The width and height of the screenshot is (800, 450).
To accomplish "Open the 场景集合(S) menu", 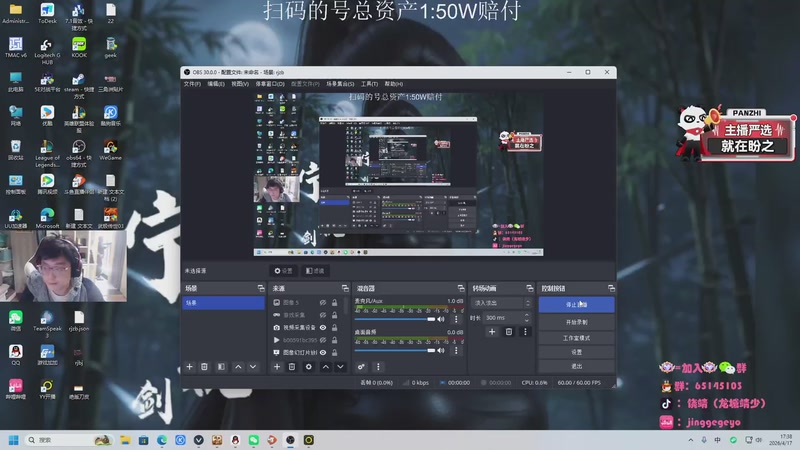I will 340,84.
